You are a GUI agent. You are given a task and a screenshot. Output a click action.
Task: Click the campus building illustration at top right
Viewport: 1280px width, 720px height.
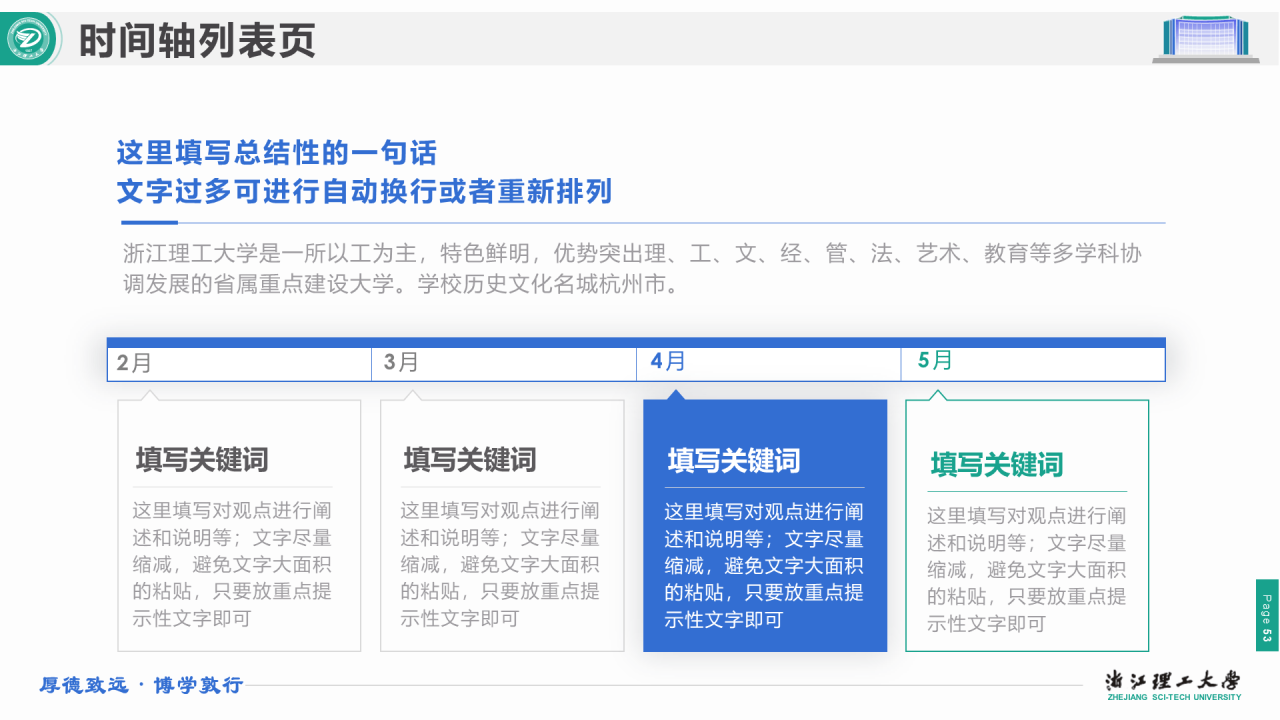pos(1206,39)
